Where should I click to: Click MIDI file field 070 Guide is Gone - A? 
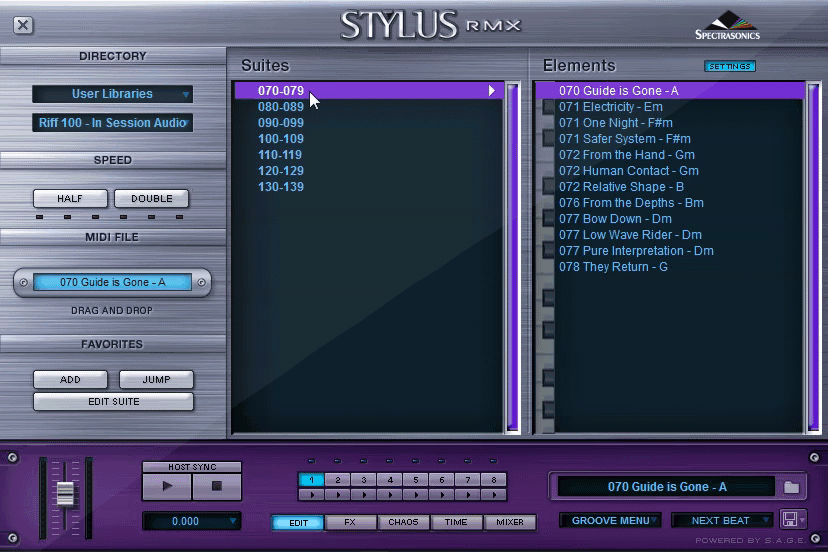click(112, 282)
